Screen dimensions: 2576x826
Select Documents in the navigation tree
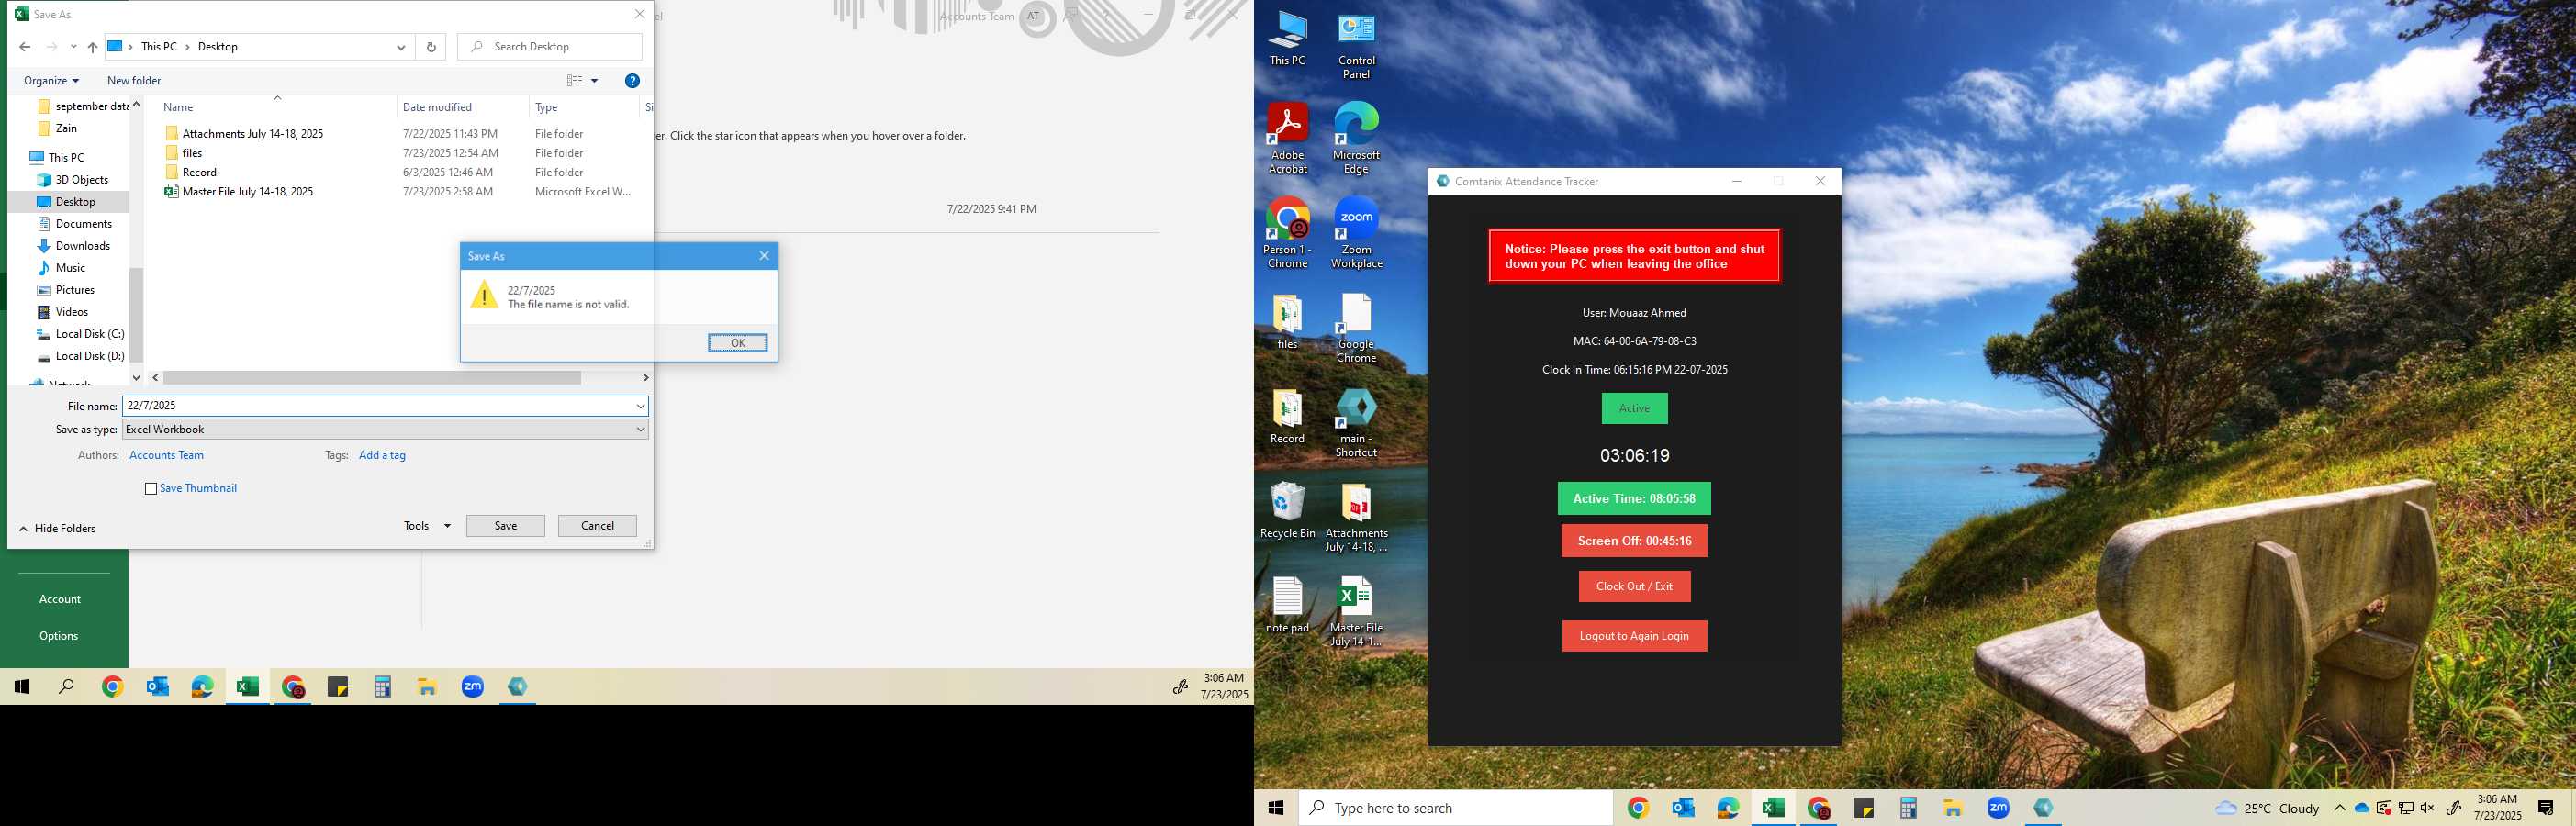coord(83,224)
